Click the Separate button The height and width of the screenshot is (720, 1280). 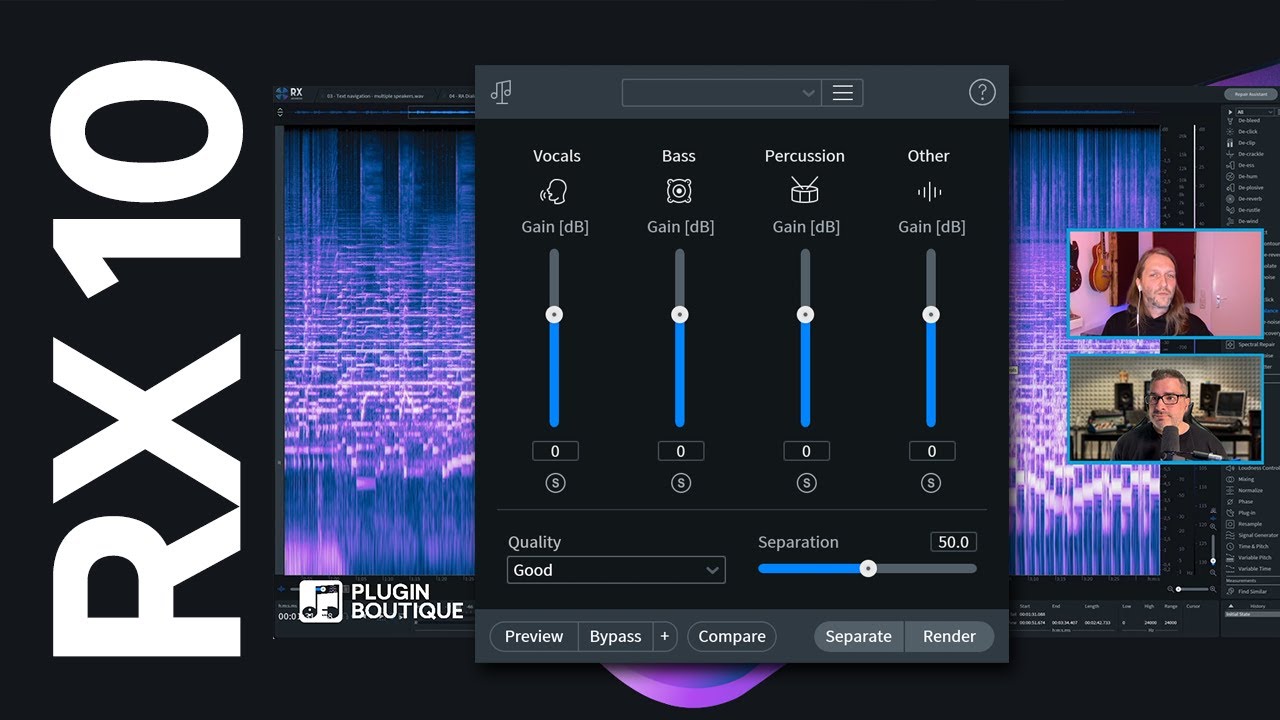tap(858, 636)
